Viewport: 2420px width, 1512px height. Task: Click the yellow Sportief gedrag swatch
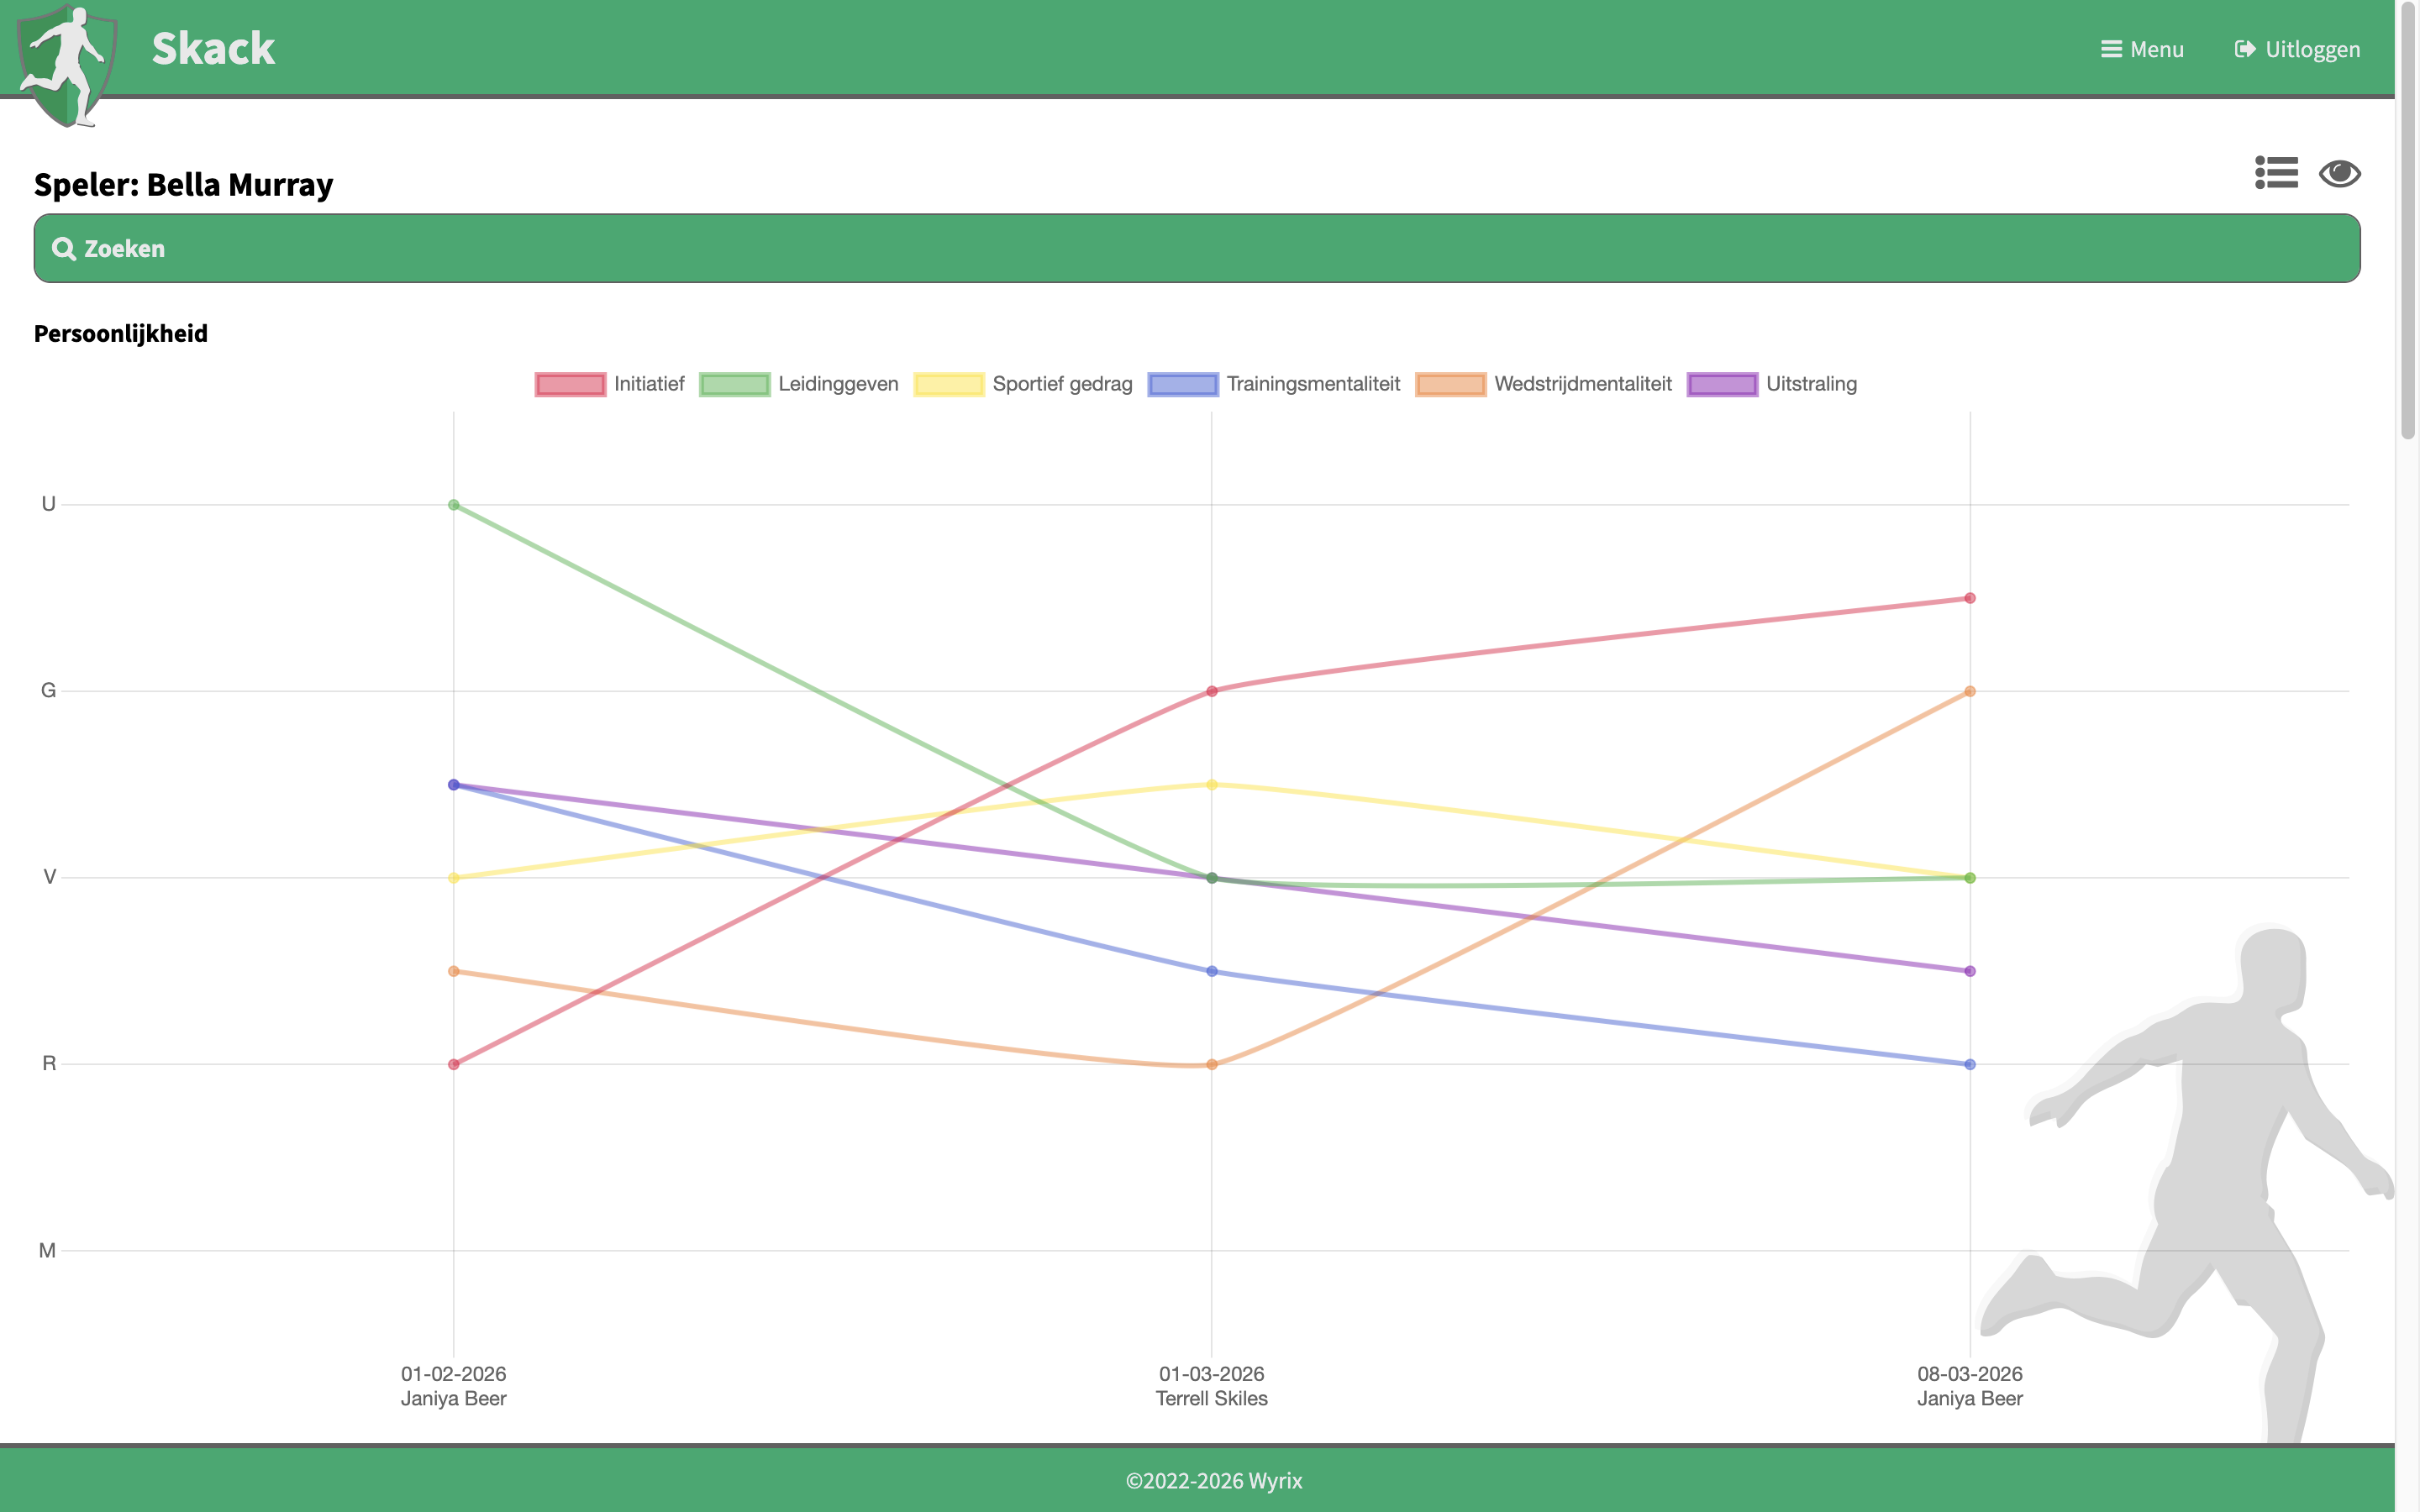[948, 384]
